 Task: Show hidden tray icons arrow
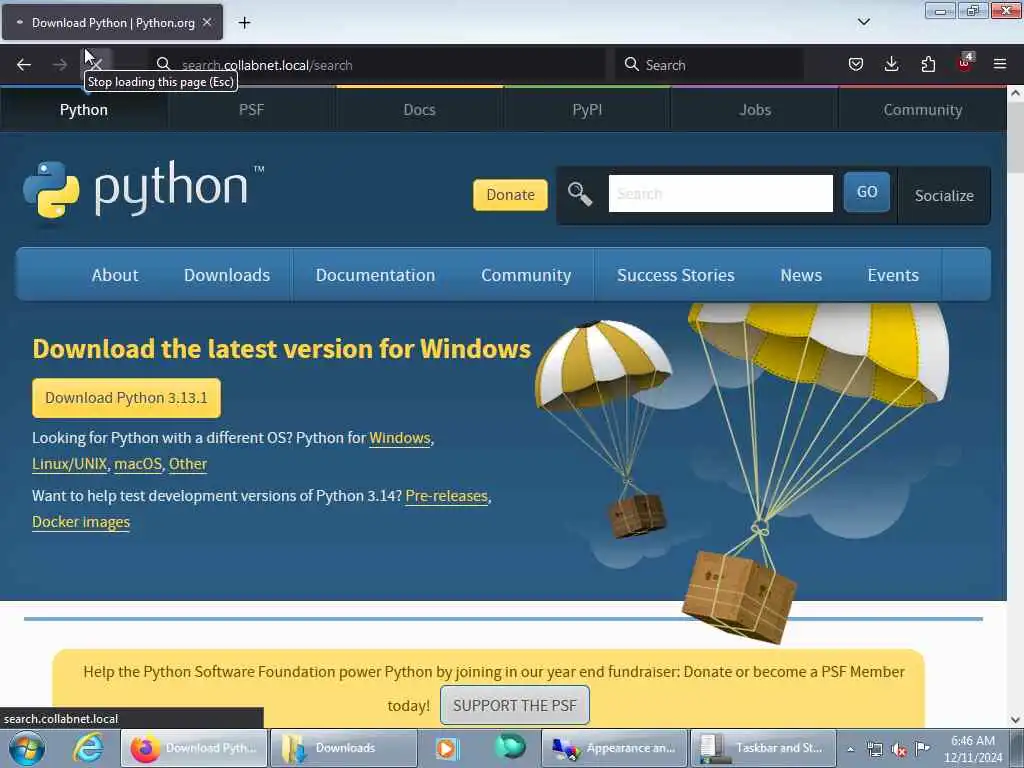click(x=850, y=749)
